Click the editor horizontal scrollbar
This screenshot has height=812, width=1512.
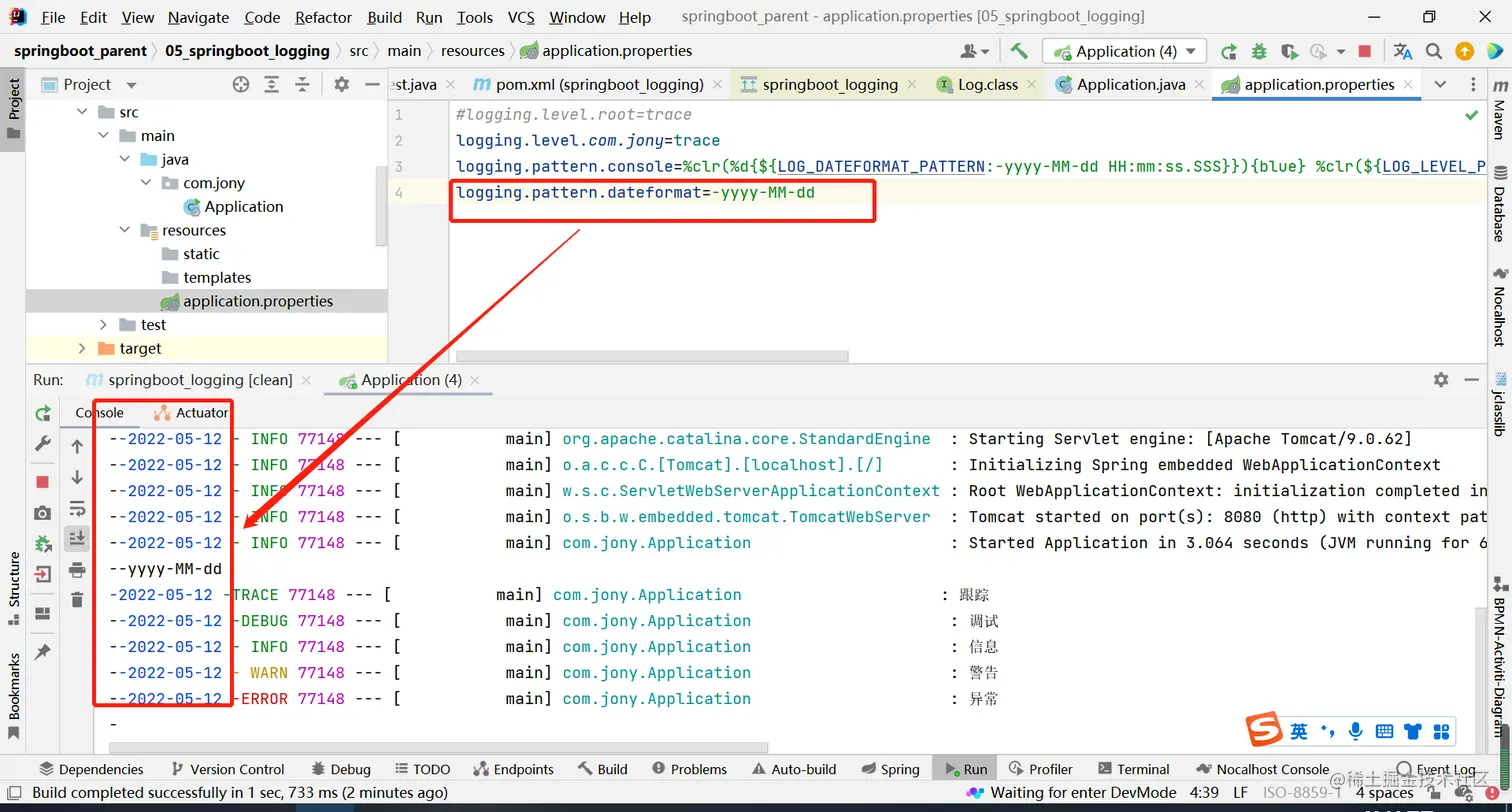tap(652, 356)
